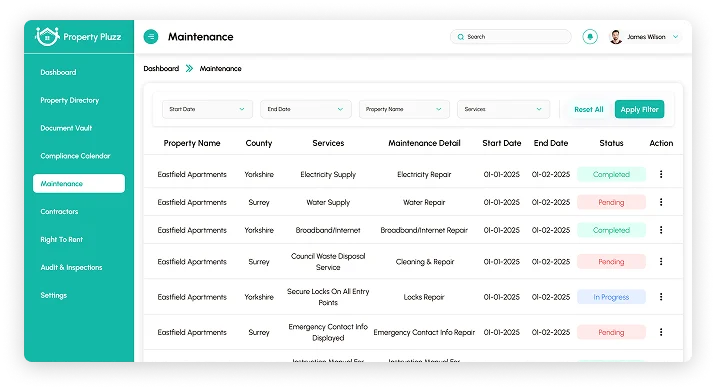
Task: Click the Apply Filter button
Action: [639, 109]
